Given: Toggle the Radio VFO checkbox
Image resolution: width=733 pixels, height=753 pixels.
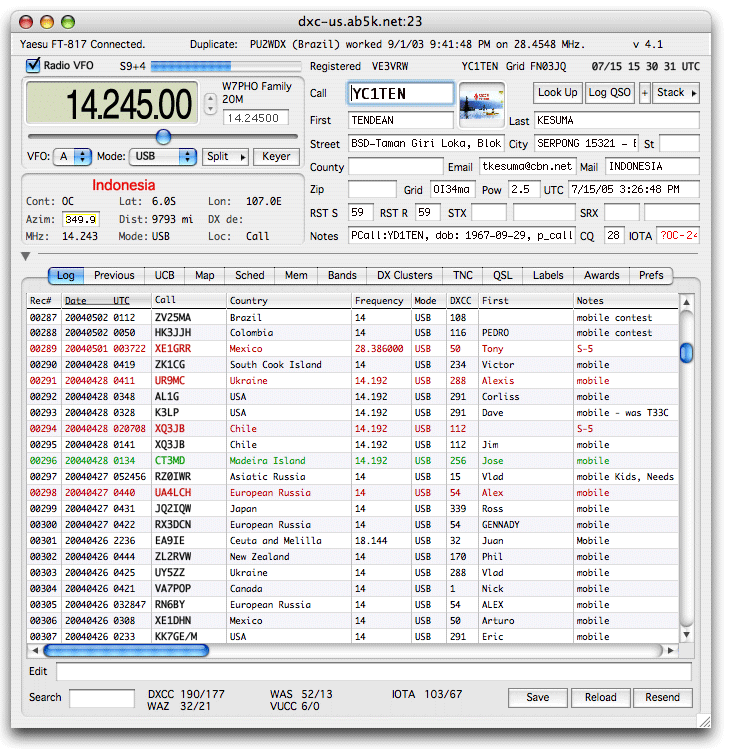Looking at the screenshot, I should point(32,66).
